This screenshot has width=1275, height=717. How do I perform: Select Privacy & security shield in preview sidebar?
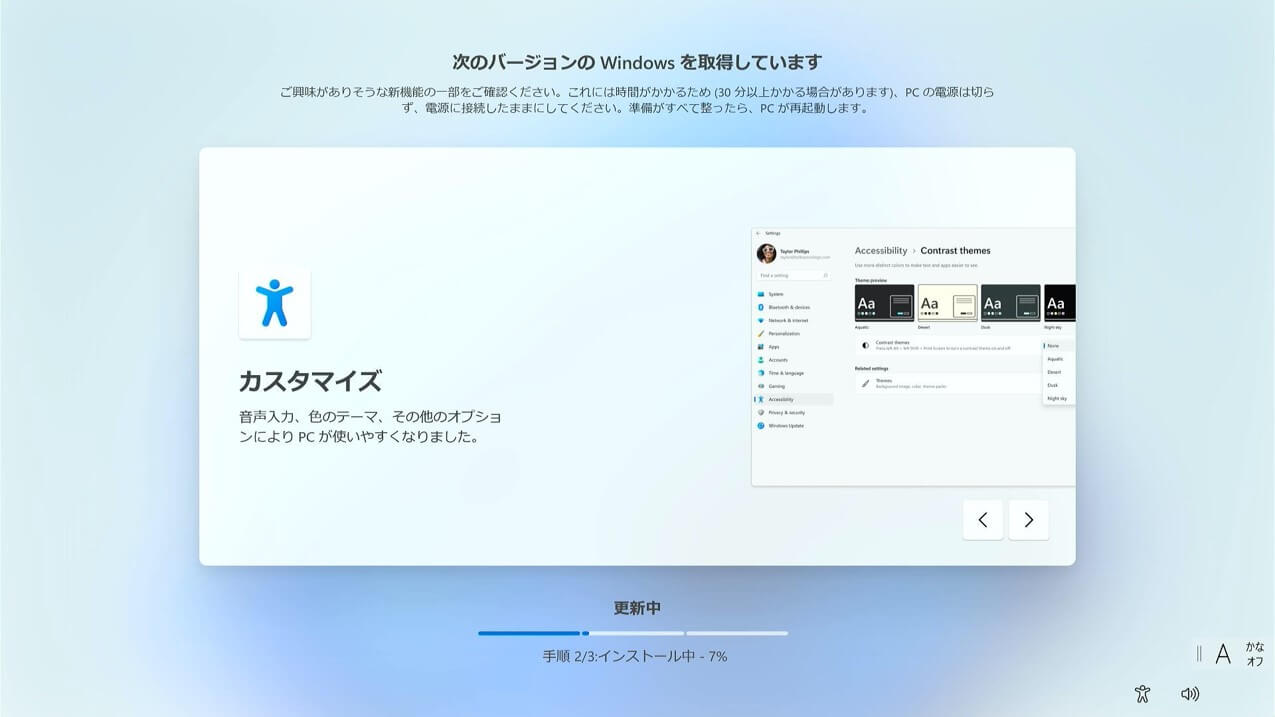761,412
